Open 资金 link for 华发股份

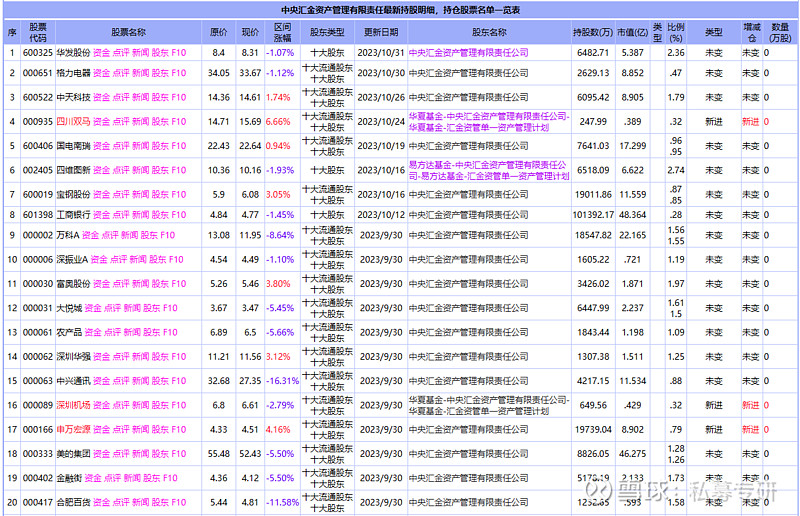coord(102,53)
